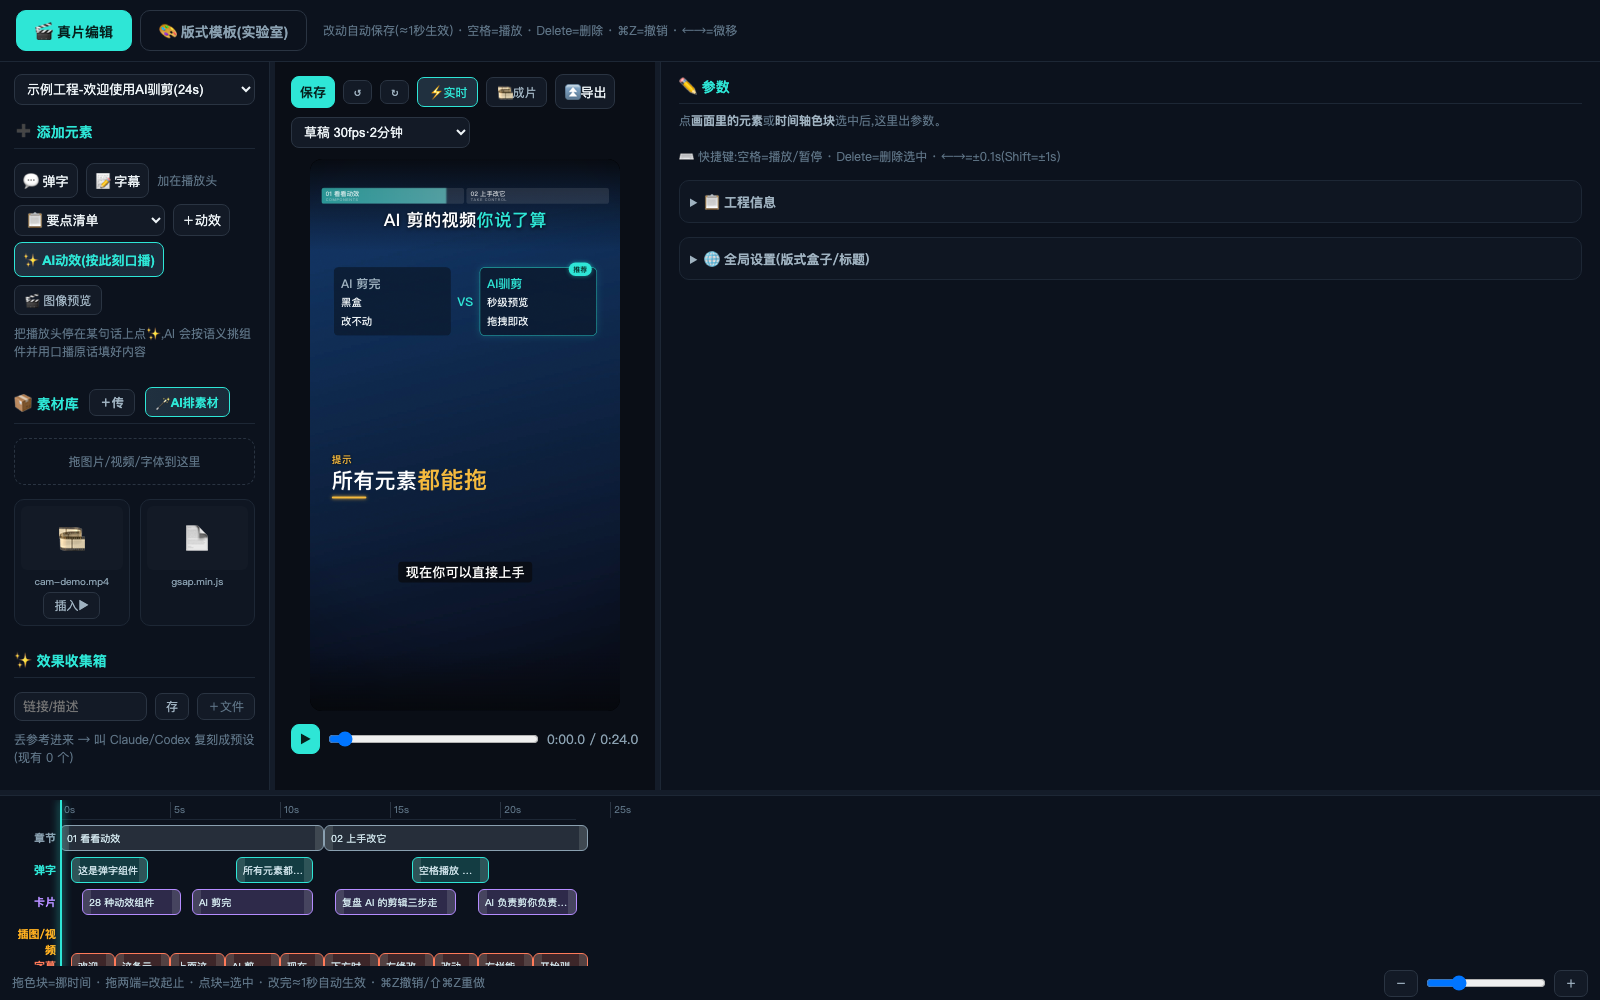Viewport: 1600px width, 1000px height.
Task: Trigger AI动效(按此刻口播)
Action: (x=89, y=260)
